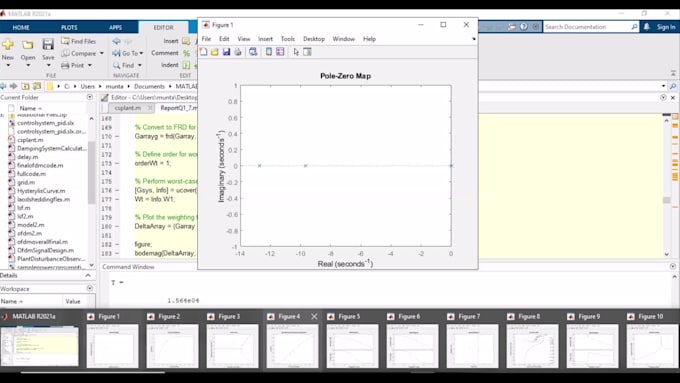Open the Property Inspector icon
Screen dimensions: 680x383
tap(307, 52)
